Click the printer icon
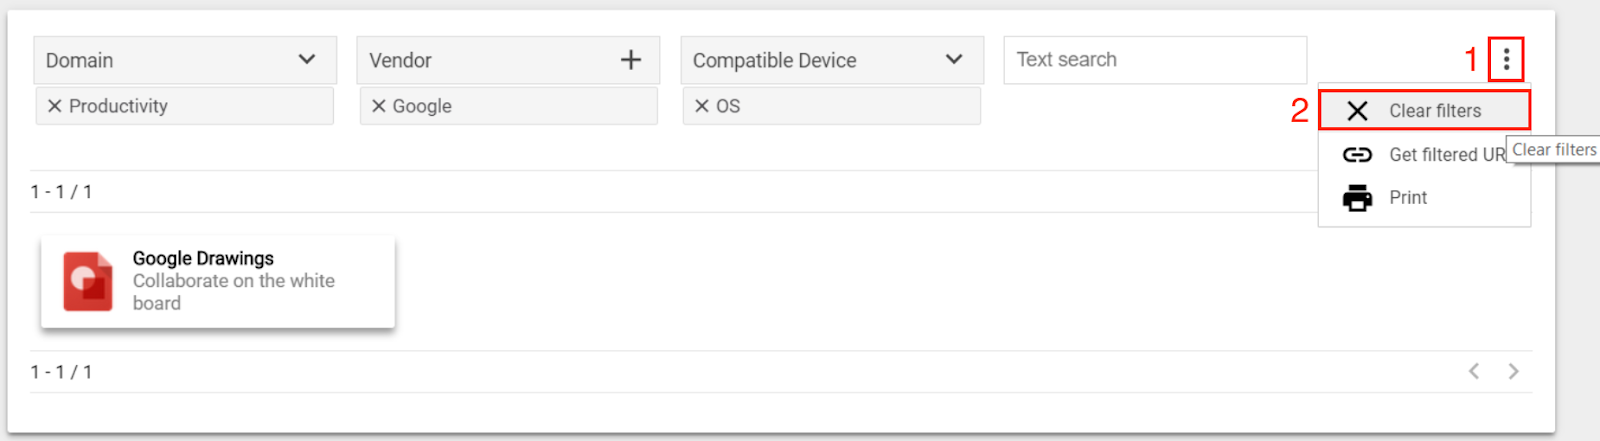 tap(1357, 198)
